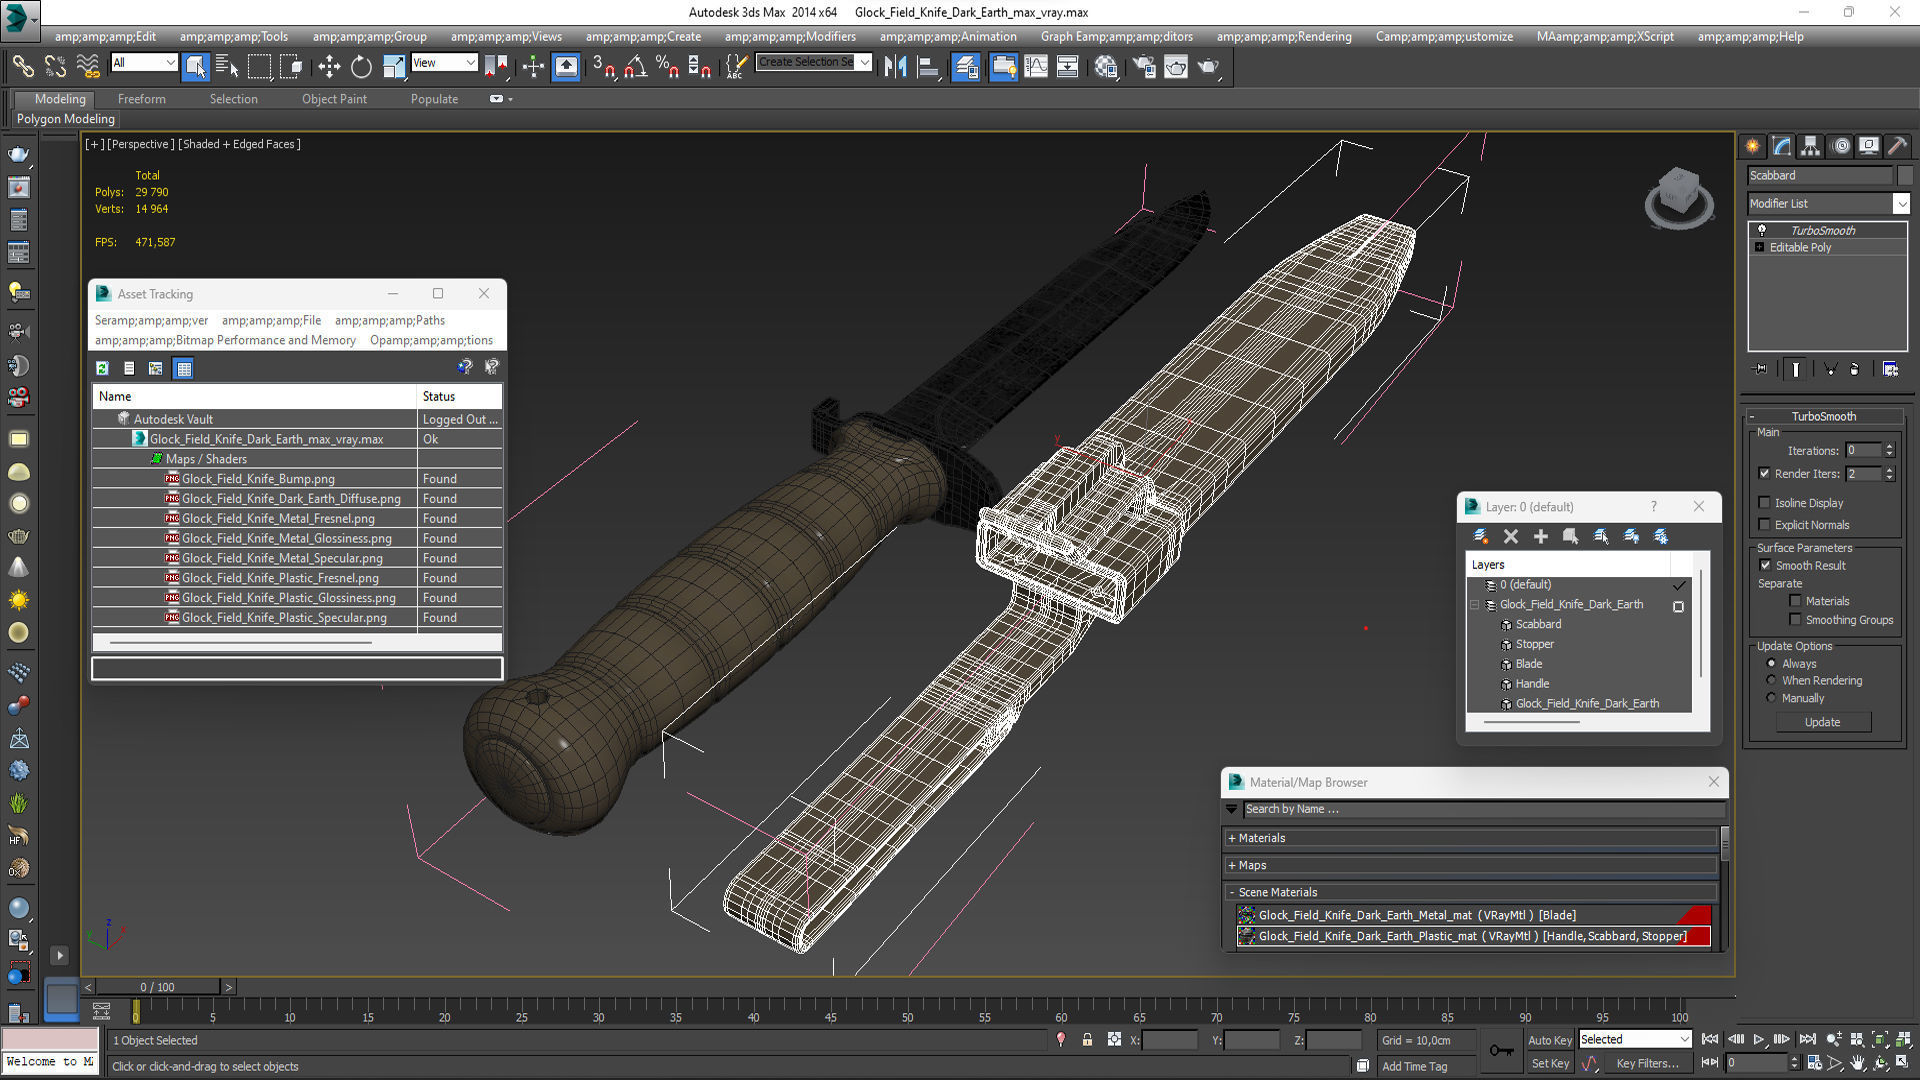
Task: Click Play Animation button
Action: coord(1759,1040)
